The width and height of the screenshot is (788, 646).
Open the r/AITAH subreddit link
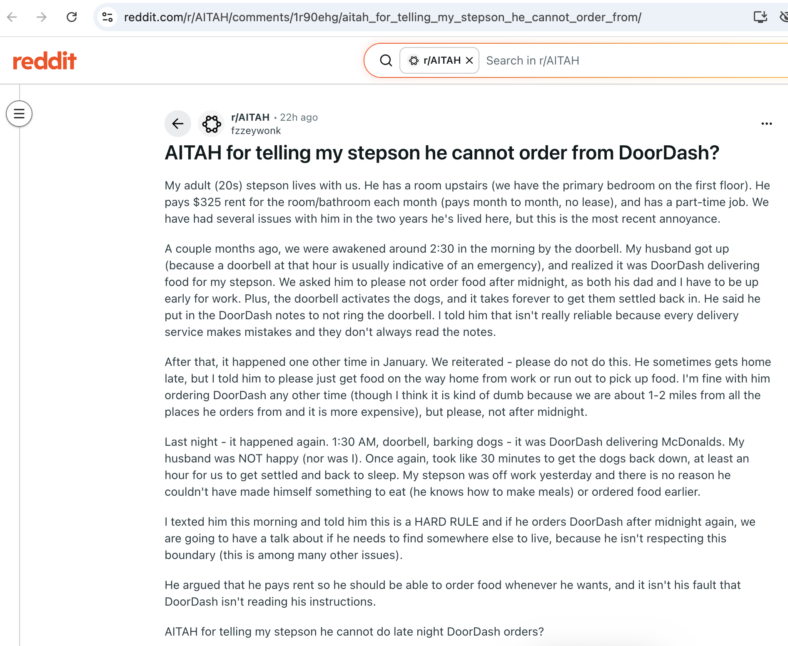point(250,117)
